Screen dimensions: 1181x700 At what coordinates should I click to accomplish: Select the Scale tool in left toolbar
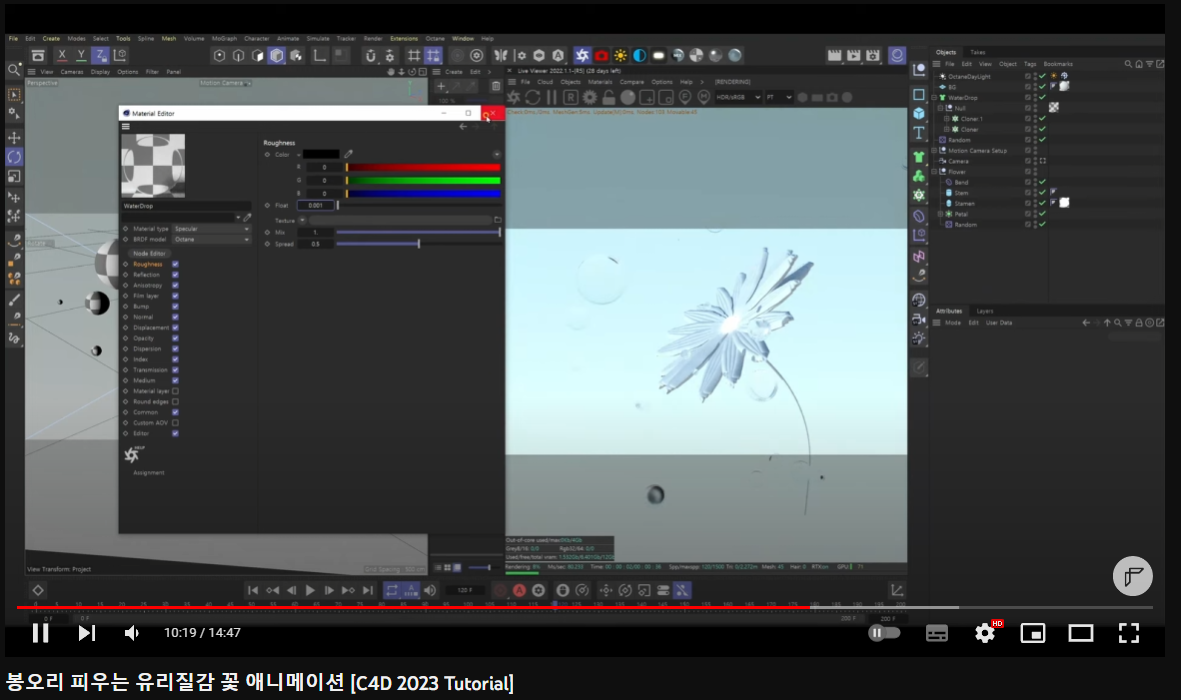pyautogui.click(x=14, y=176)
